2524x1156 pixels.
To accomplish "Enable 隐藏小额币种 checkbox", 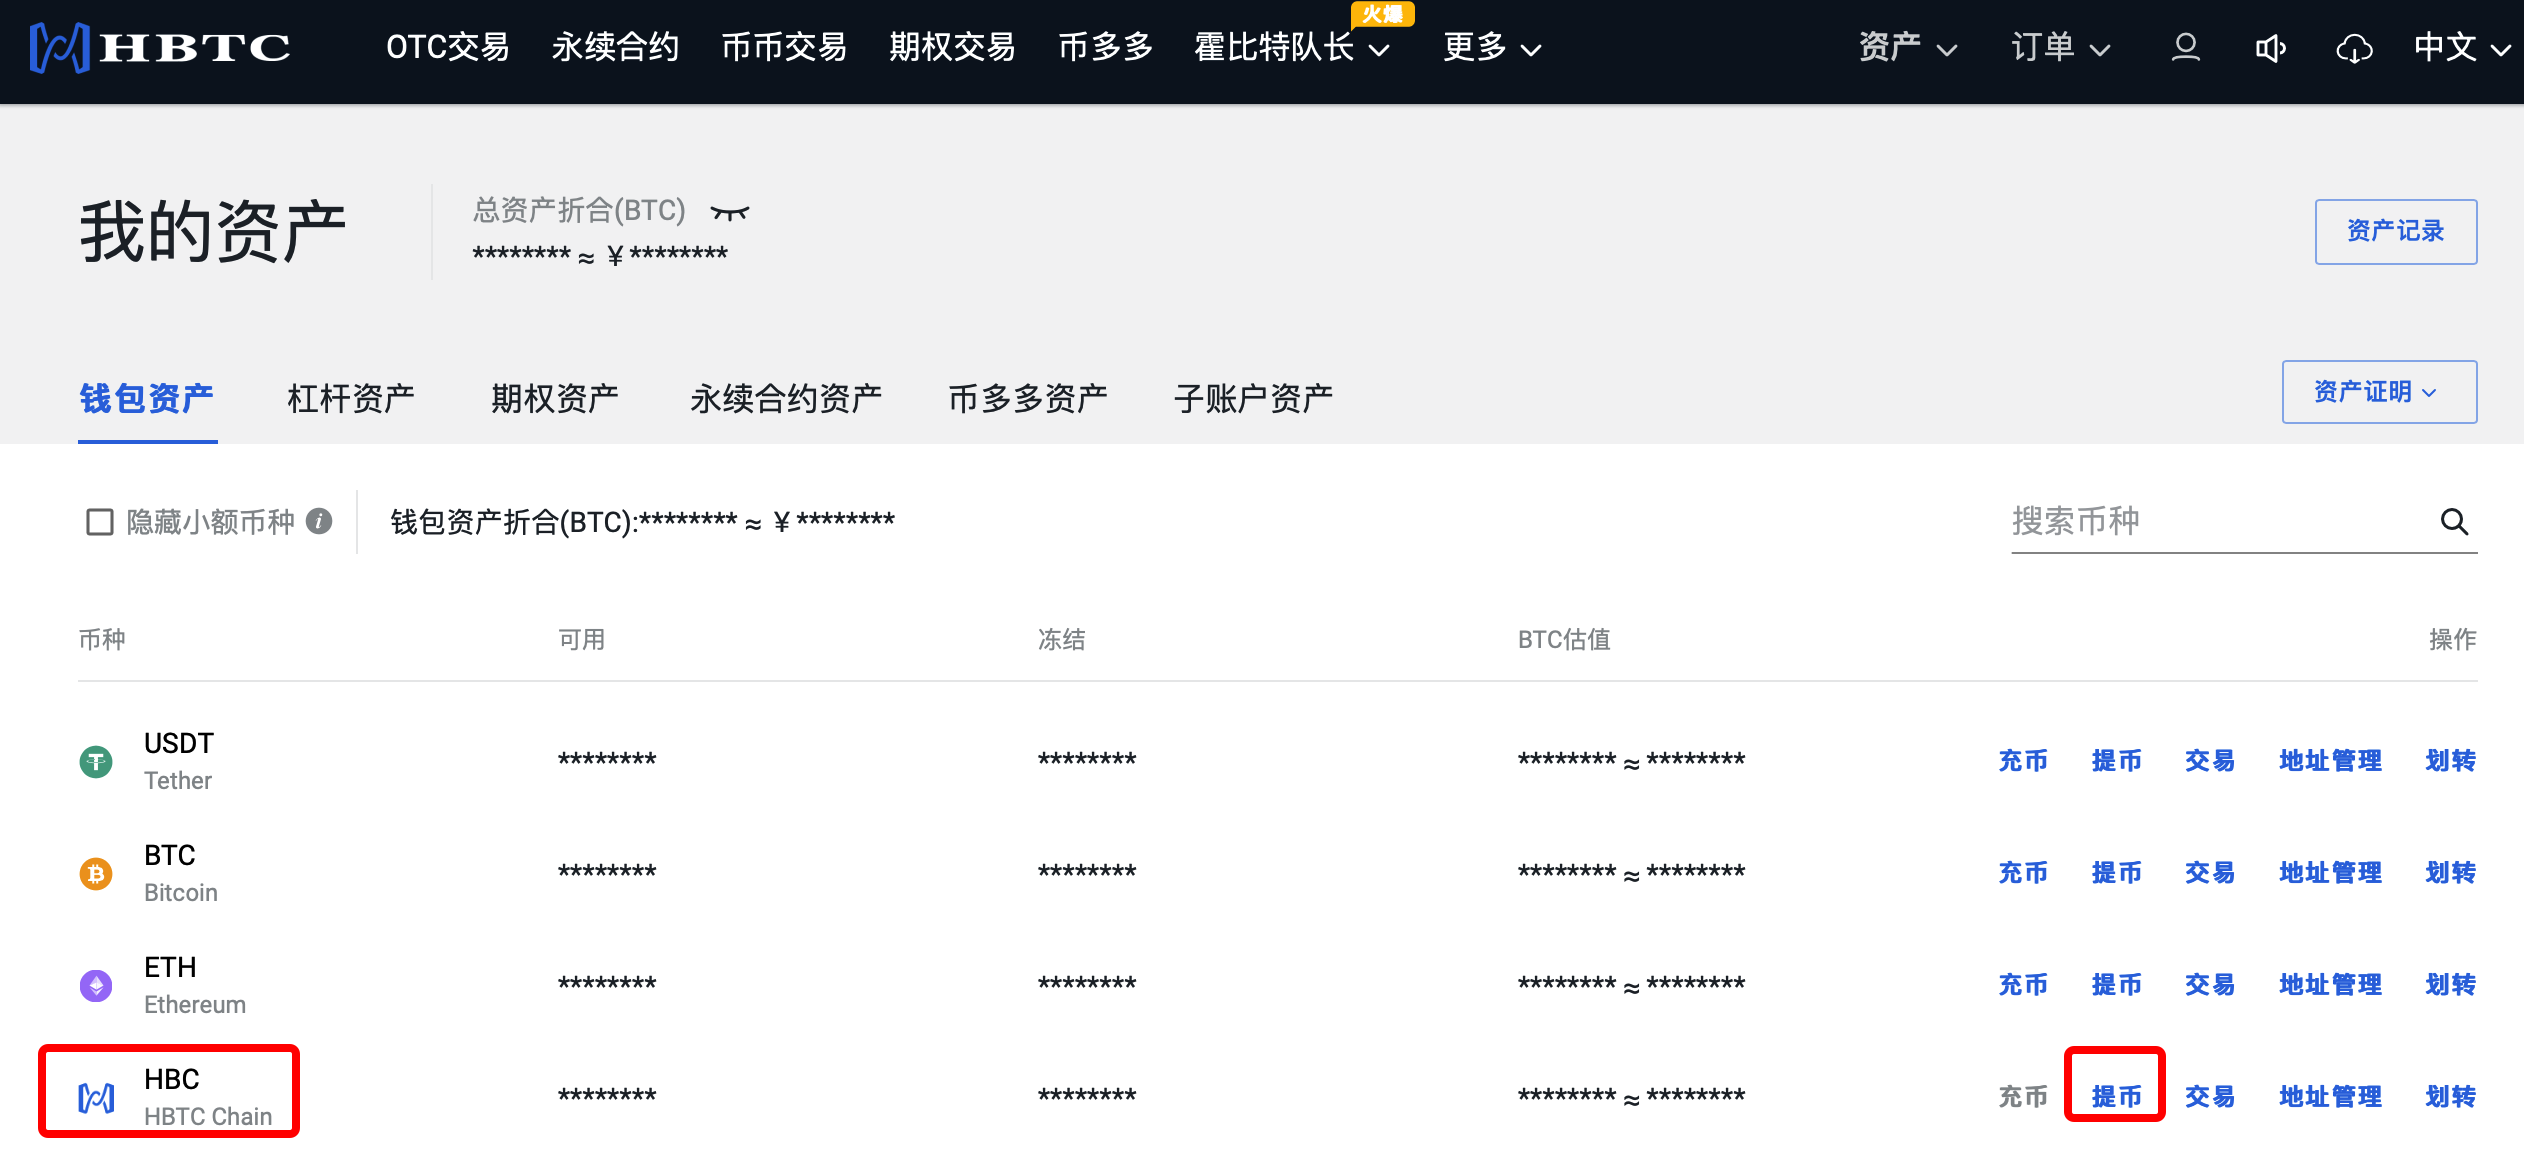I will (100, 522).
